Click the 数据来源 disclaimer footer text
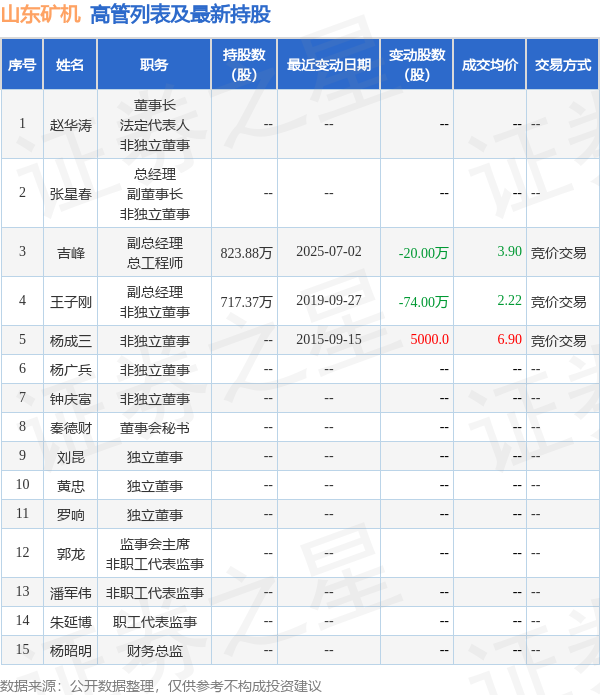Viewport: 600px width, 695px height. (x=160, y=686)
